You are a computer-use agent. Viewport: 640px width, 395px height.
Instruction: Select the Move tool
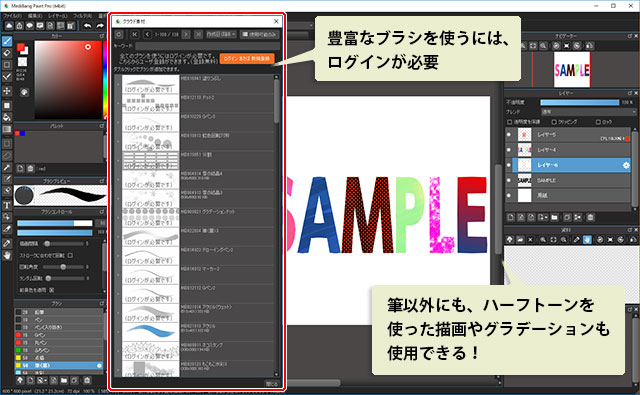point(7,91)
